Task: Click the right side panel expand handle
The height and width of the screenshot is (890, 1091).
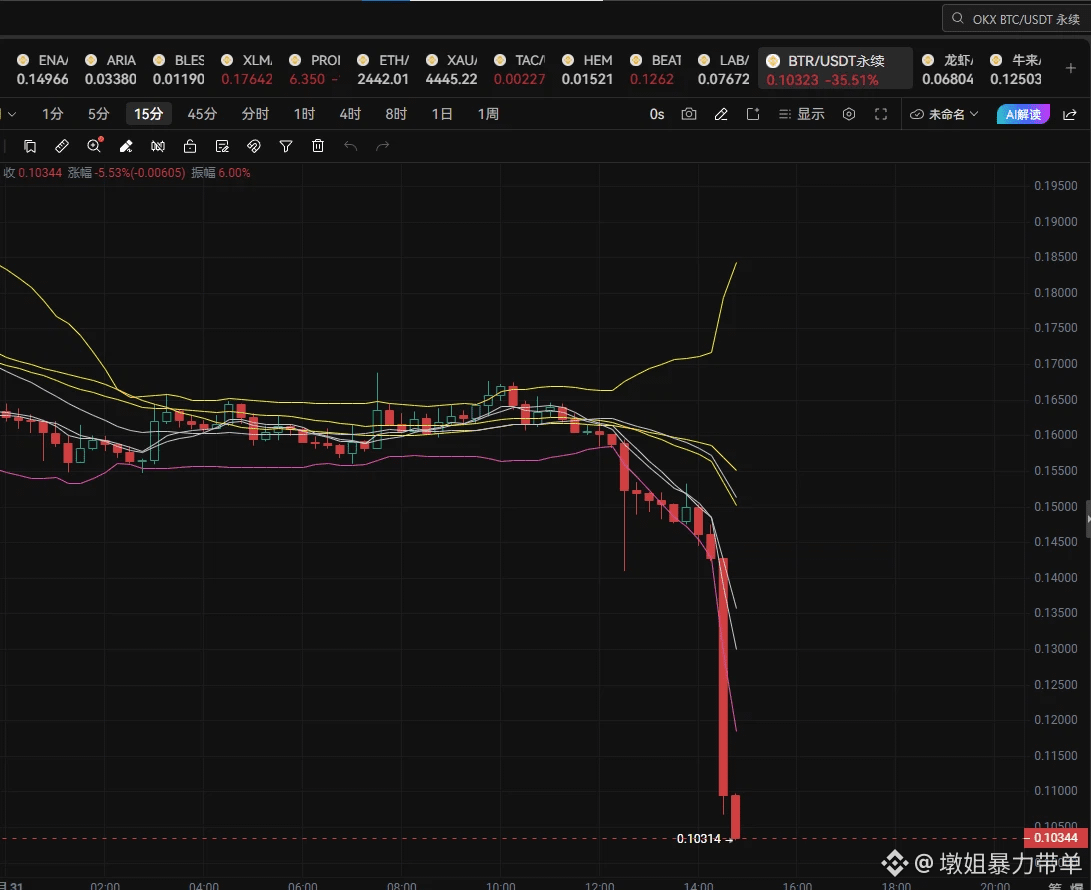Action: 1088,519
